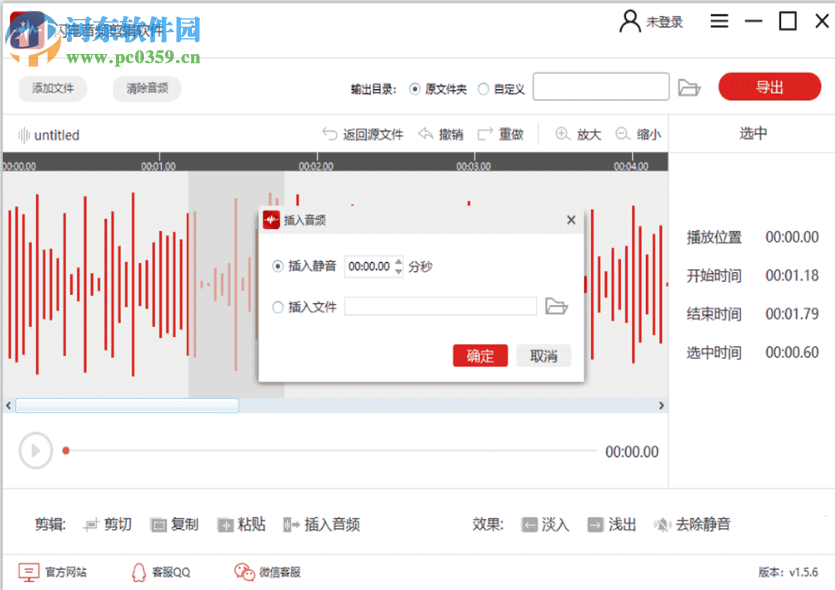
Task: Increase silence duration with up stepper arrow
Action: pyautogui.click(x=399, y=262)
